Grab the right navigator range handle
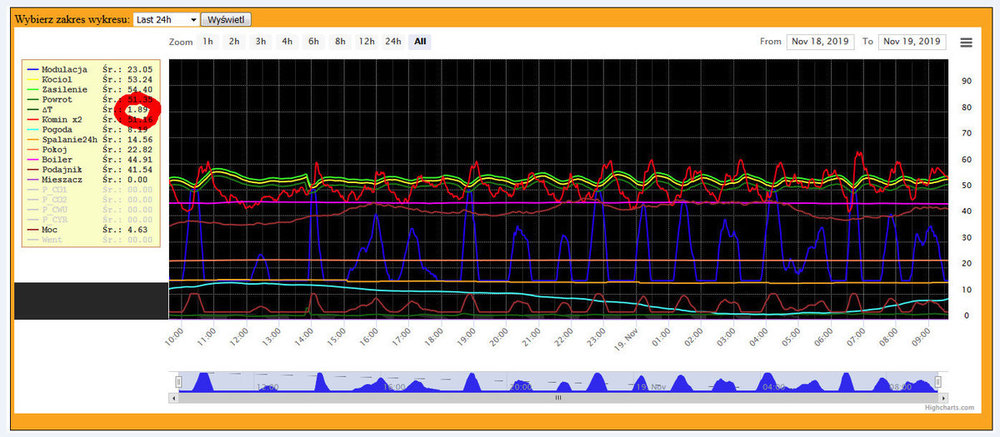Viewport: 1000px width, 437px height. 938,381
